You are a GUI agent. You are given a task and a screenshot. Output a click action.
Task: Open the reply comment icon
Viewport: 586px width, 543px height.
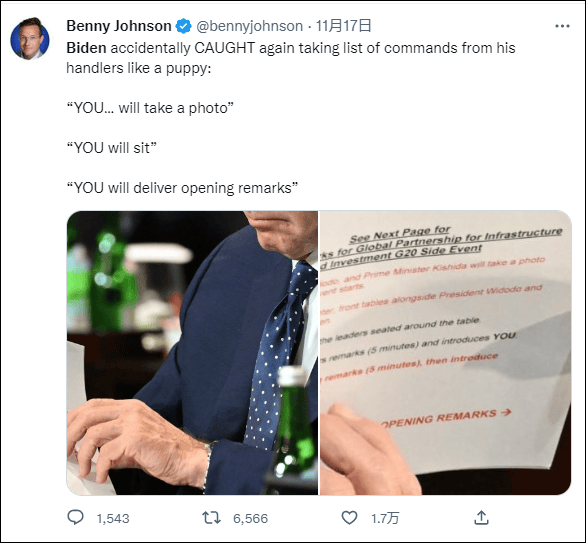tap(75, 518)
